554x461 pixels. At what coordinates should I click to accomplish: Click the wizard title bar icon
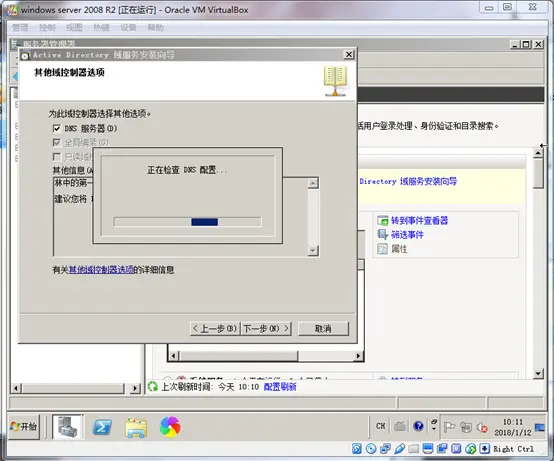coord(25,55)
